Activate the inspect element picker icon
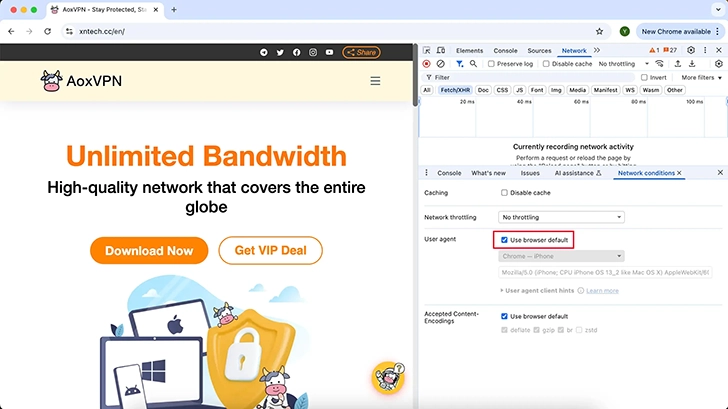Screen dimensions: 728x409 click(427, 50)
